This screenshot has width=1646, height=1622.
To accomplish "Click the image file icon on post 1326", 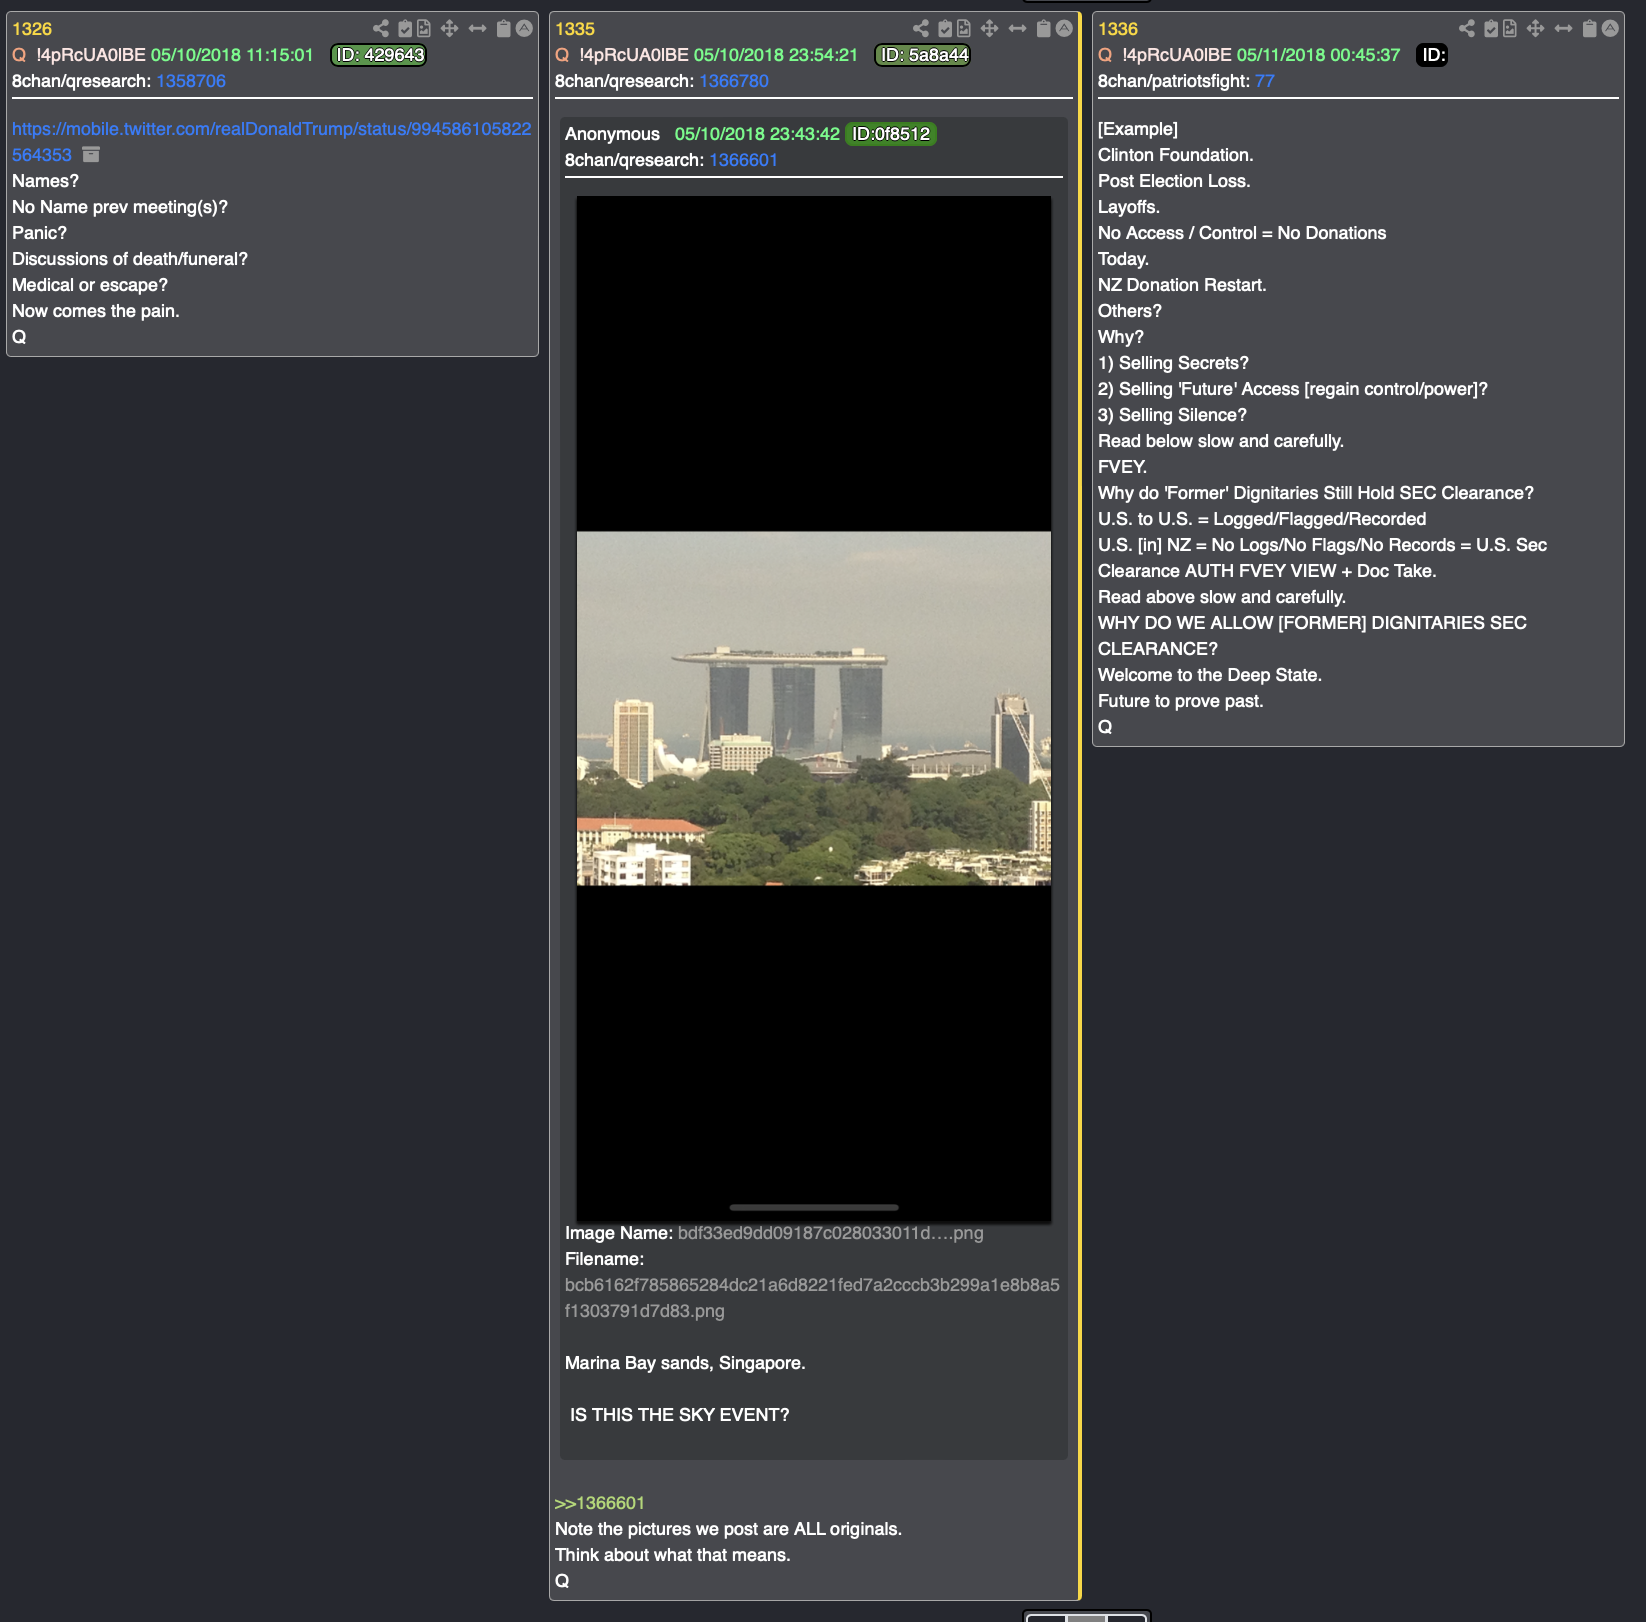I will pyautogui.click(x=424, y=29).
